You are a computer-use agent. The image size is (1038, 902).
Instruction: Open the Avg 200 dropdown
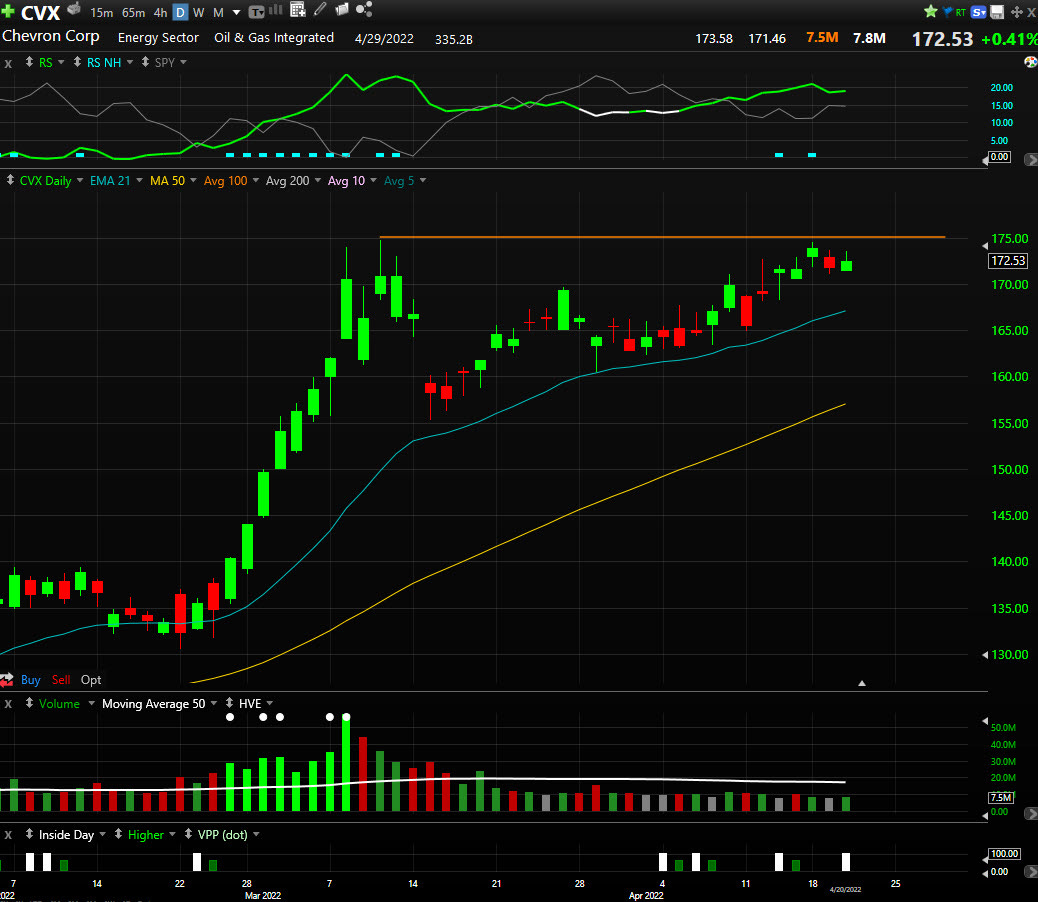[318, 180]
